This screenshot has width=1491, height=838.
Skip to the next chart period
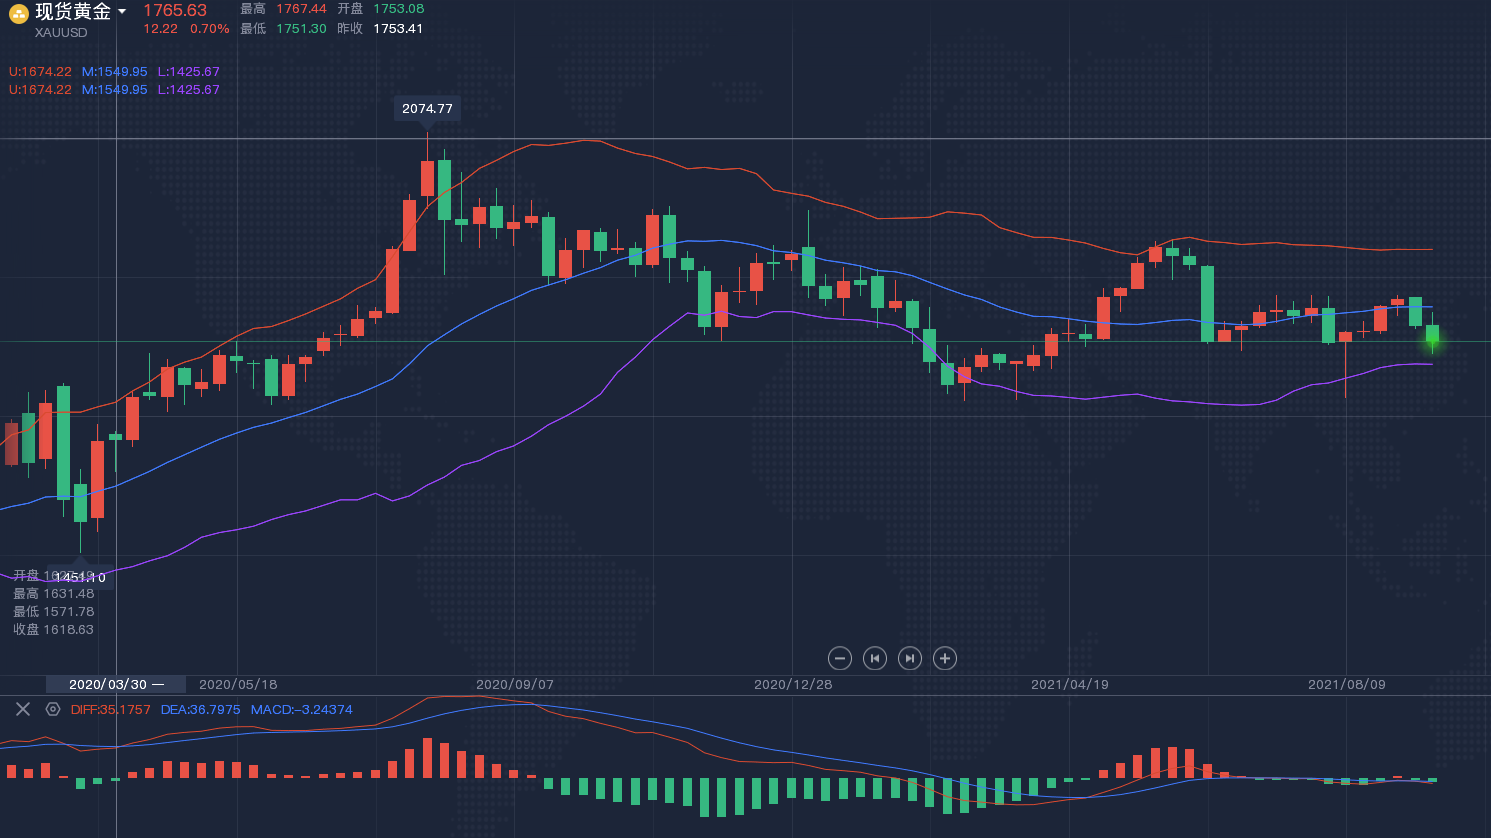[x=909, y=658]
